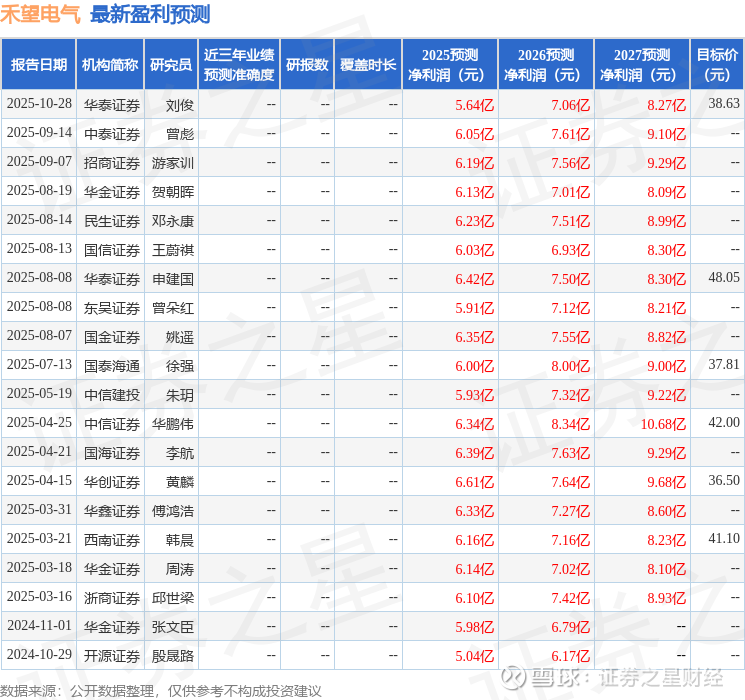The height and width of the screenshot is (700, 745).
Task: Click the 6.79亿 forecast value
Action: pos(571,627)
